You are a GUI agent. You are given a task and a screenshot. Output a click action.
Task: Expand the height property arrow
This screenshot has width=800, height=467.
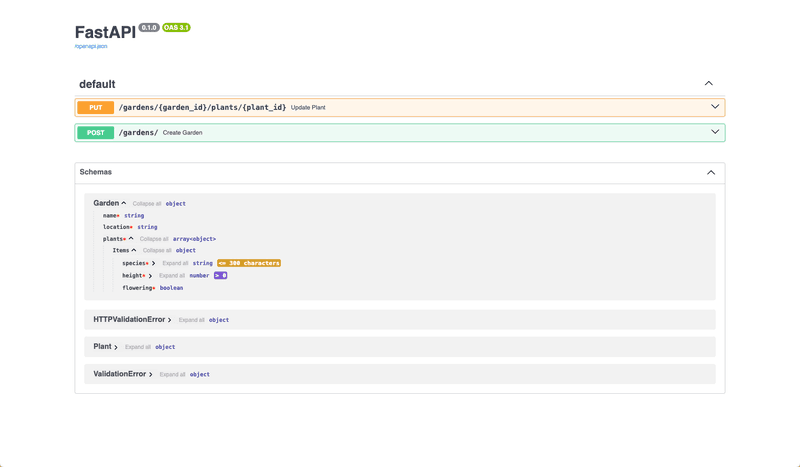[150, 276]
